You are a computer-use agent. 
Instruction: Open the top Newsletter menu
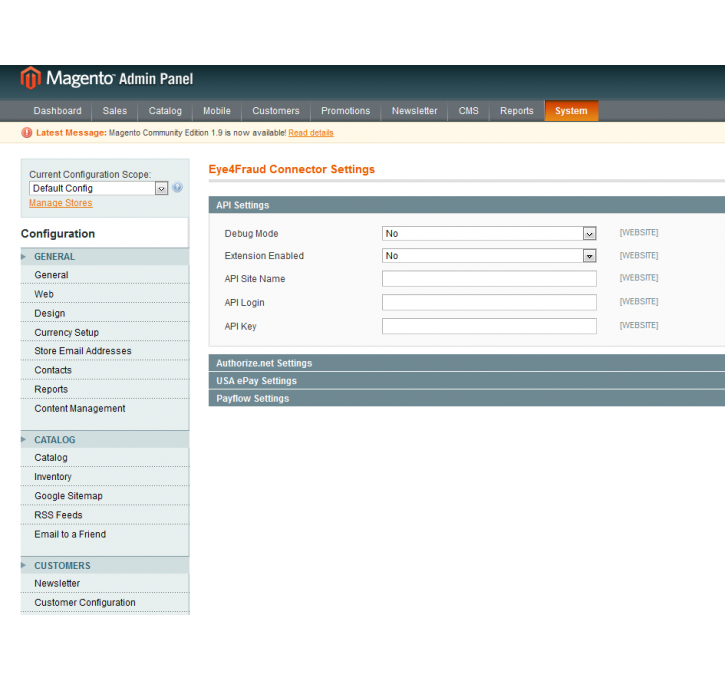(x=414, y=111)
